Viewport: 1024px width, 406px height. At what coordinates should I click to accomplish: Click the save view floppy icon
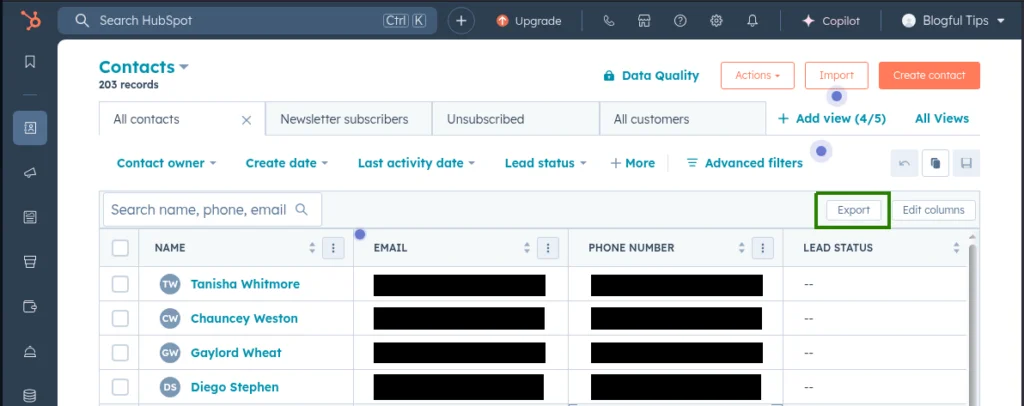[967, 163]
